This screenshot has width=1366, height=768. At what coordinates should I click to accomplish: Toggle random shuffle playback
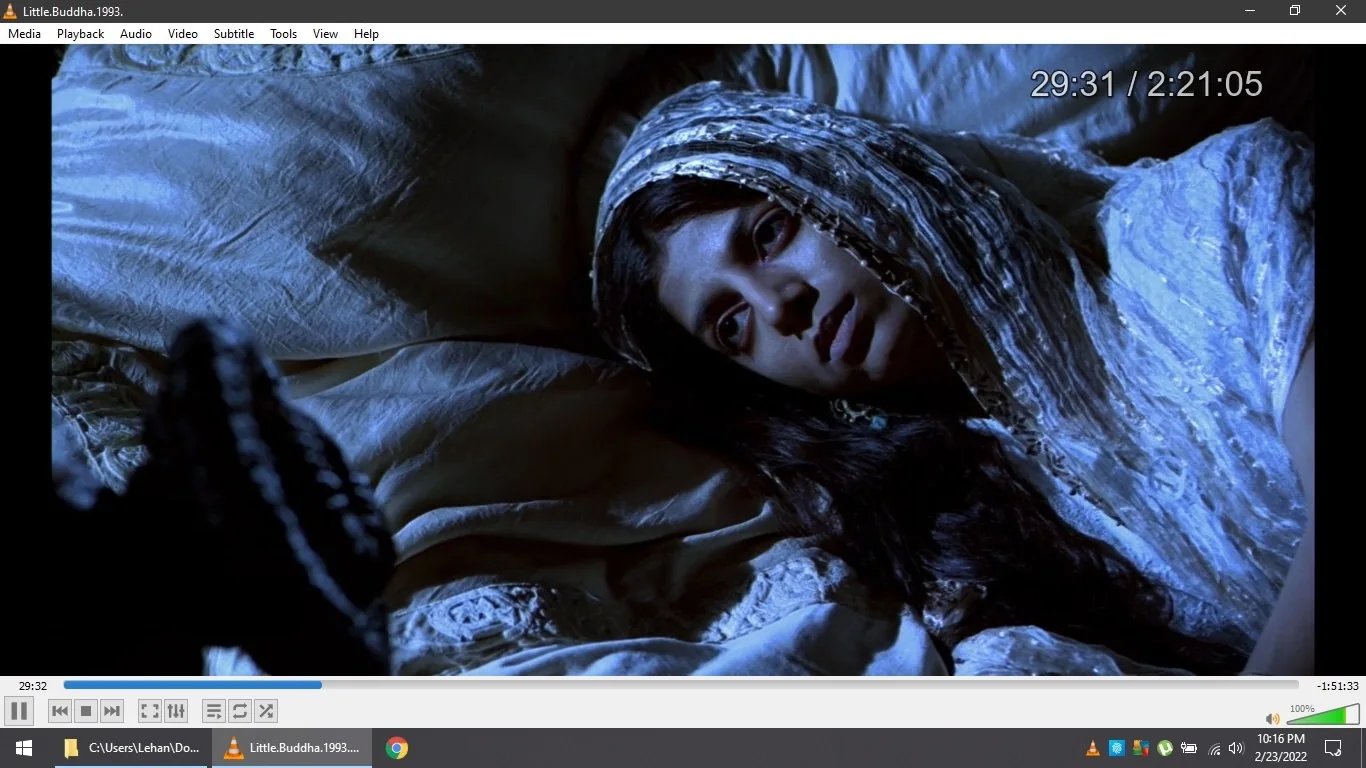pos(266,711)
